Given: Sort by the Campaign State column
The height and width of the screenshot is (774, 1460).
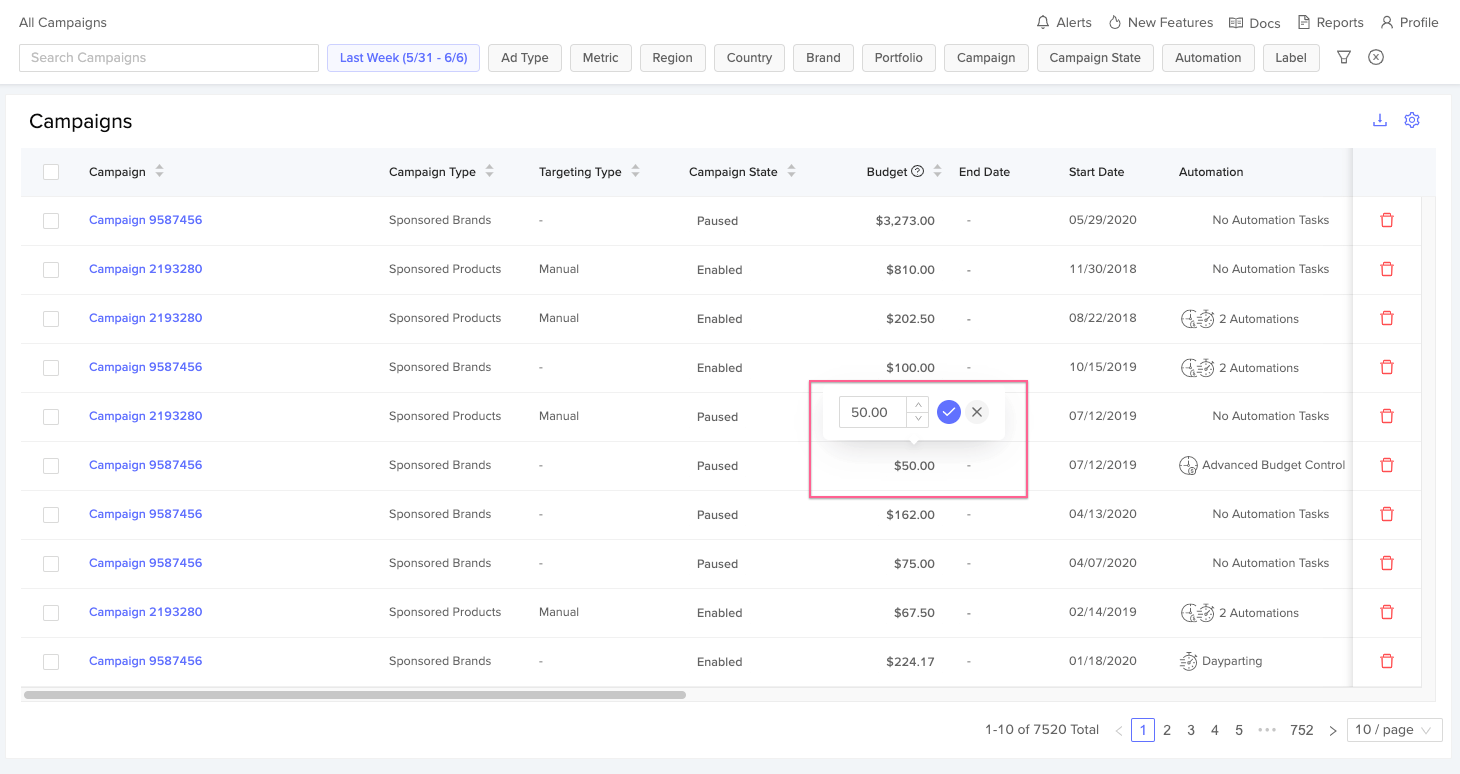Looking at the screenshot, I should click(x=791, y=172).
